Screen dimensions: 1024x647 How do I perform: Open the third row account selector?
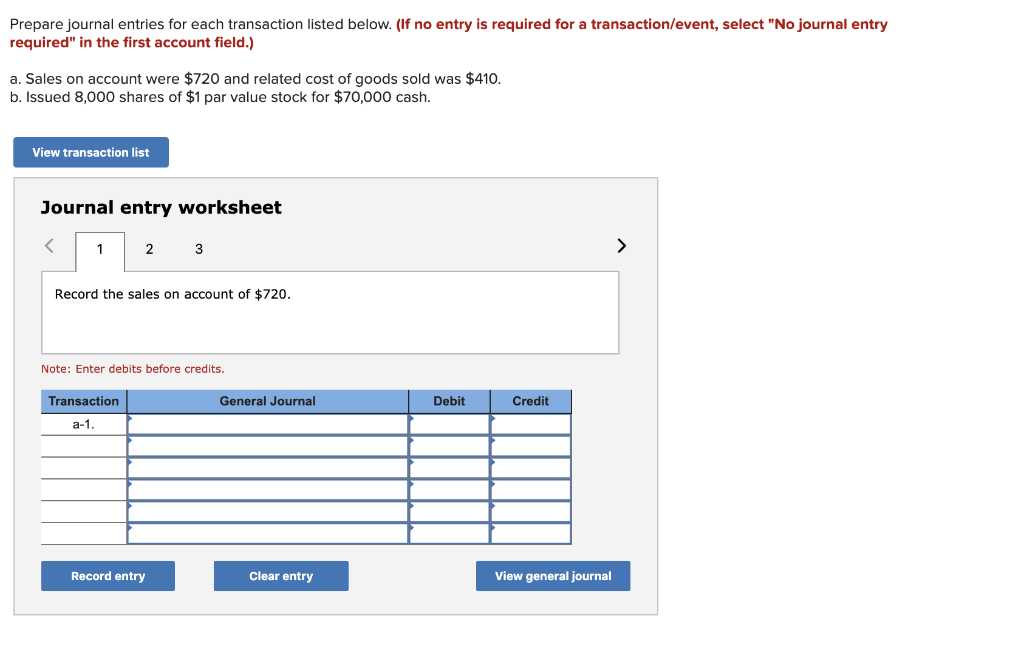tap(265, 467)
